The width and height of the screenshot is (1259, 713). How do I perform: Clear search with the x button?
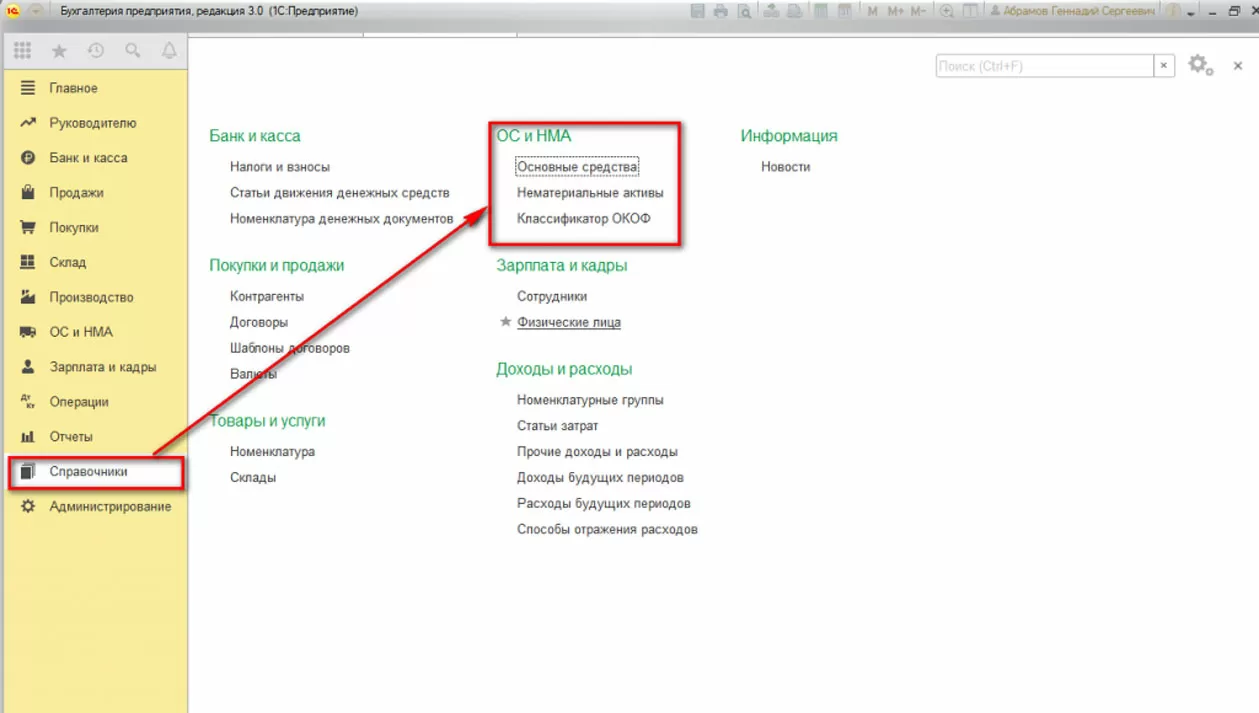[1164, 66]
